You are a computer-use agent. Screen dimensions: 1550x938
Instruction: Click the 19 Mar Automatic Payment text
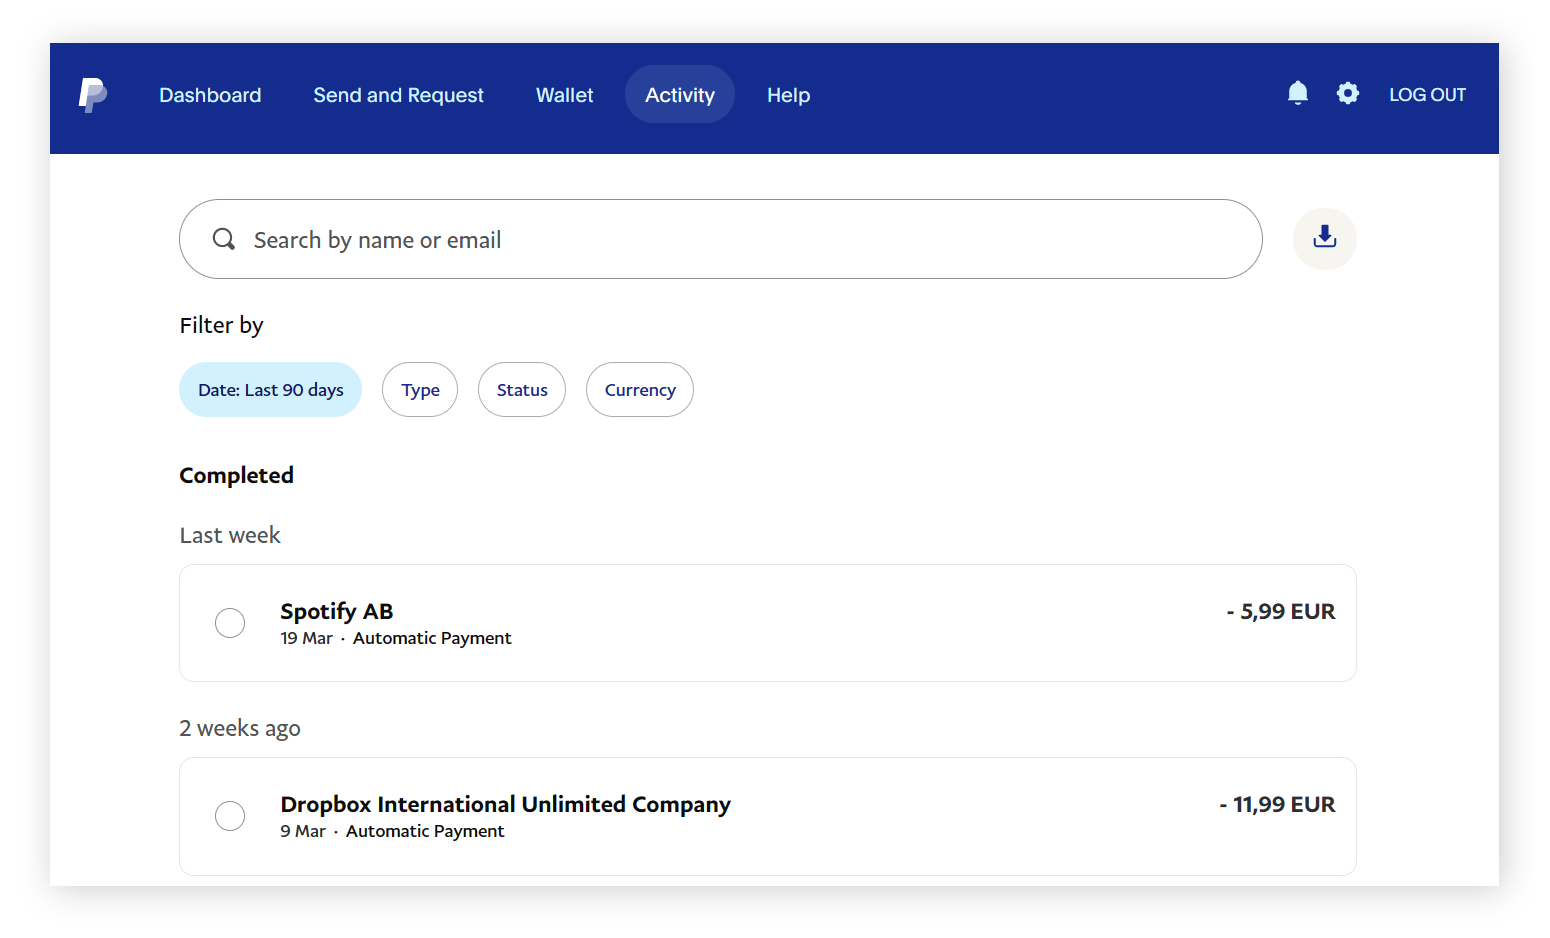[396, 638]
